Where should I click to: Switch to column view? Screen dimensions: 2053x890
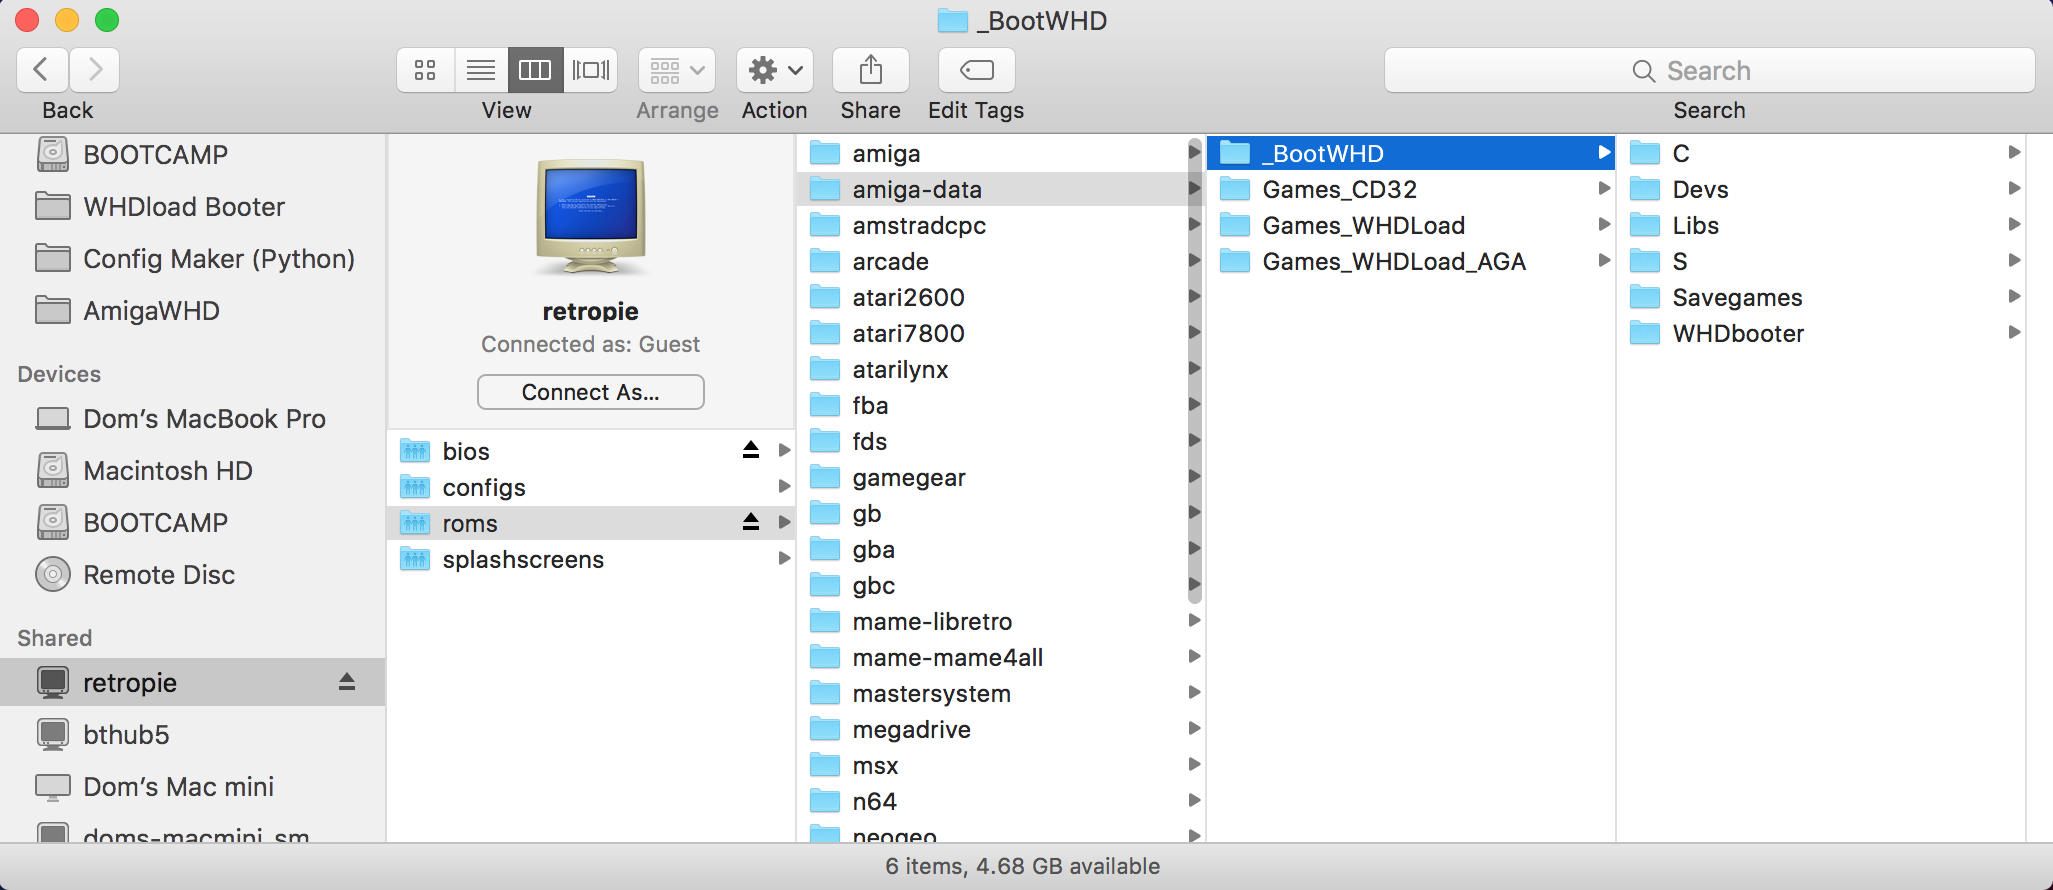coord(535,70)
